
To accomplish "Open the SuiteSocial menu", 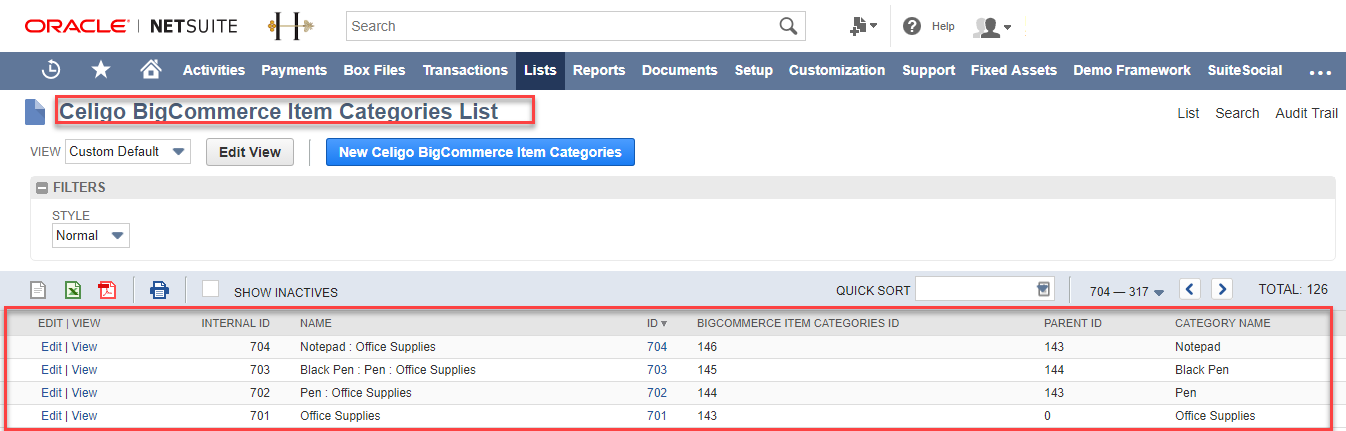I will click(x=1245, y=70).
